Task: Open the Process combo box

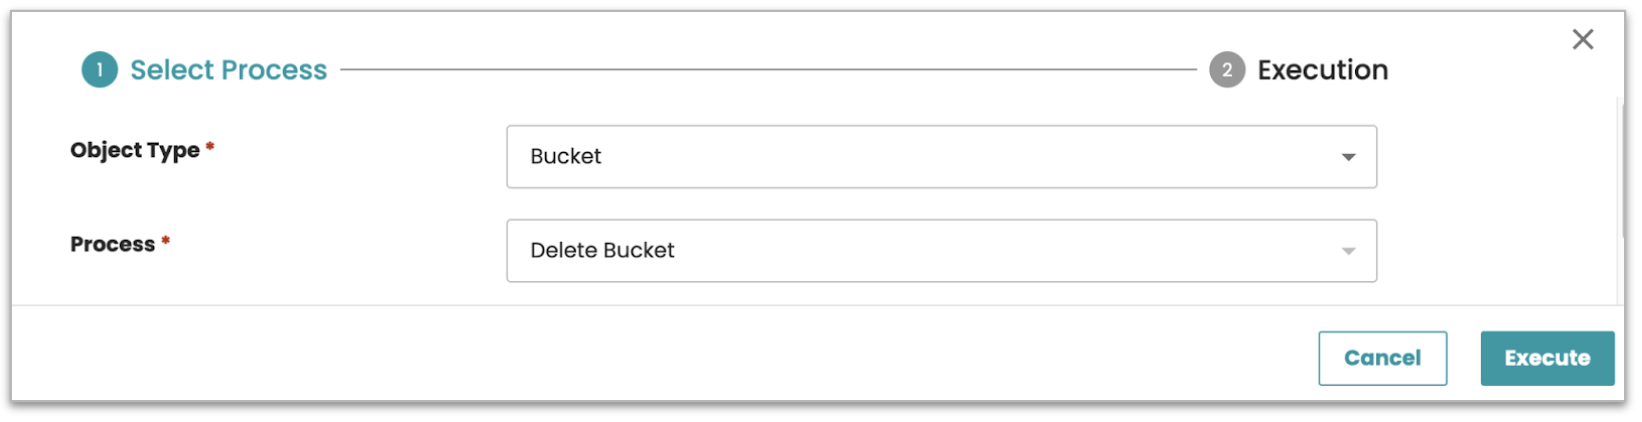Action: click(940, 251)
